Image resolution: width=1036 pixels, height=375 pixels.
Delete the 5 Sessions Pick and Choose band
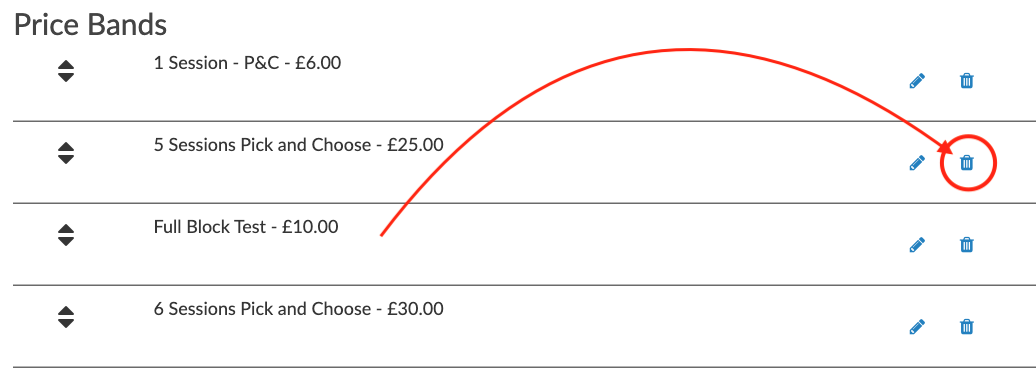[x=966, y=162]
